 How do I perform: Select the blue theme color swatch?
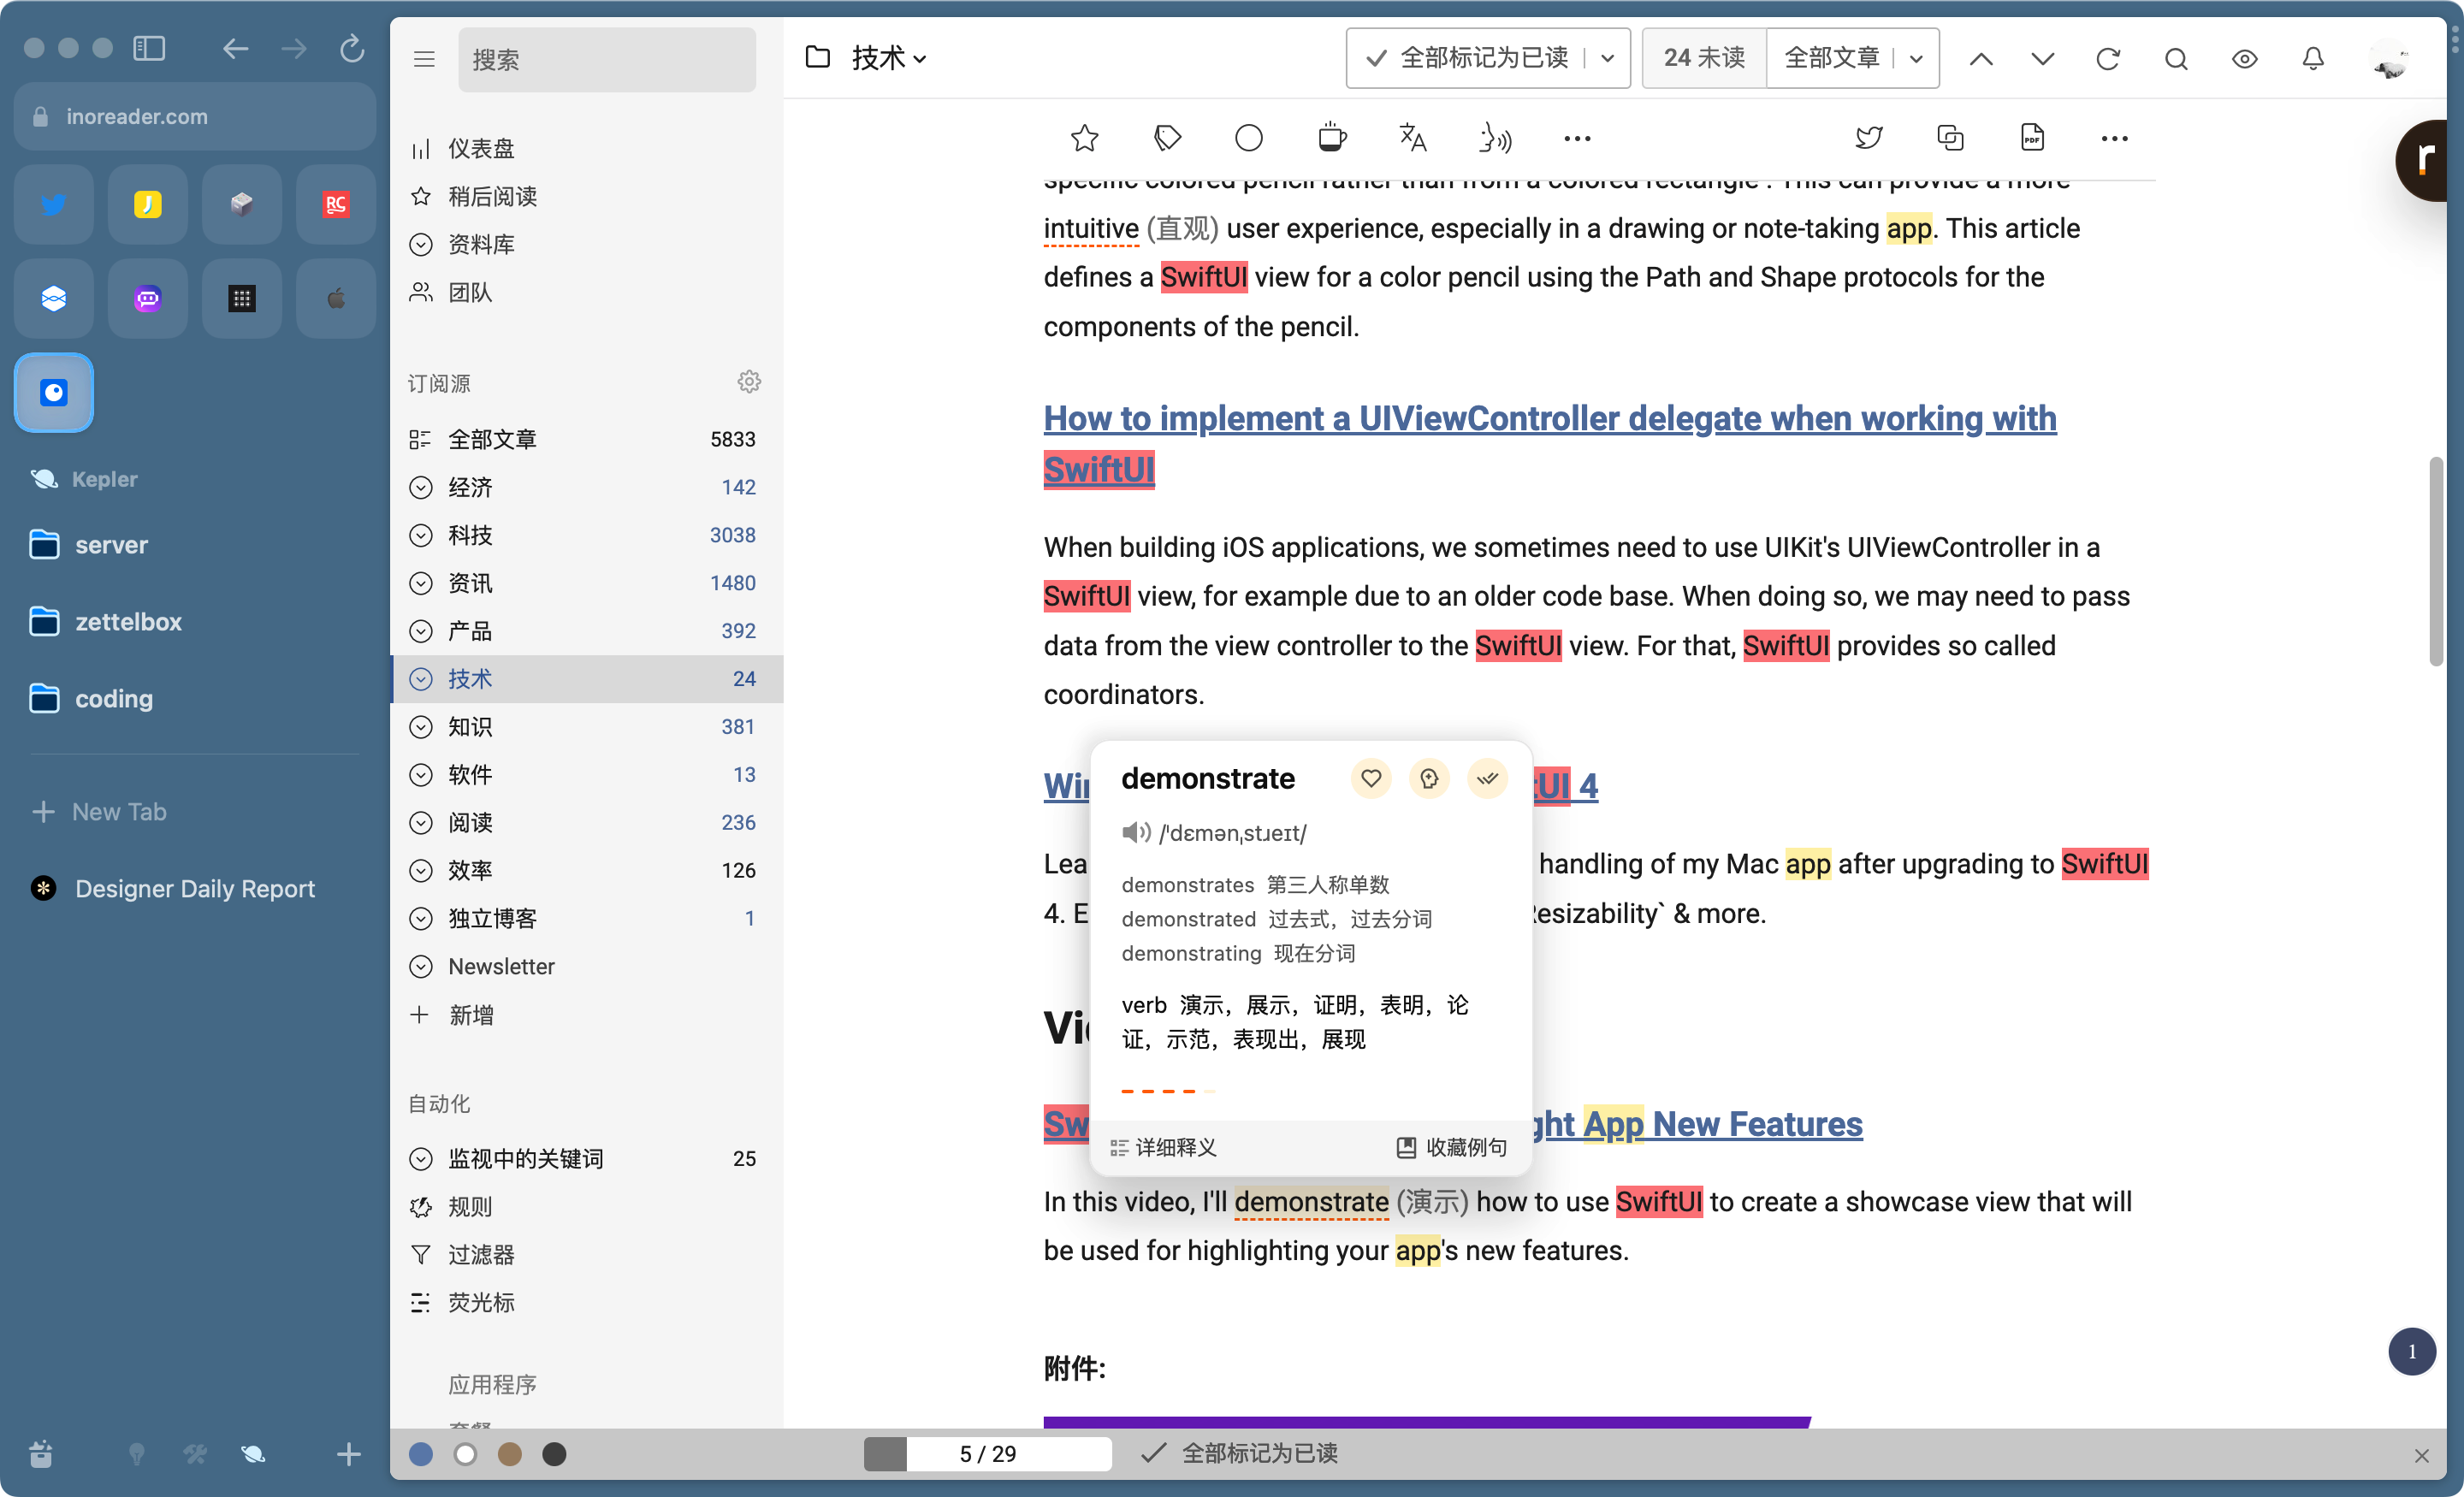point(421,1454)
